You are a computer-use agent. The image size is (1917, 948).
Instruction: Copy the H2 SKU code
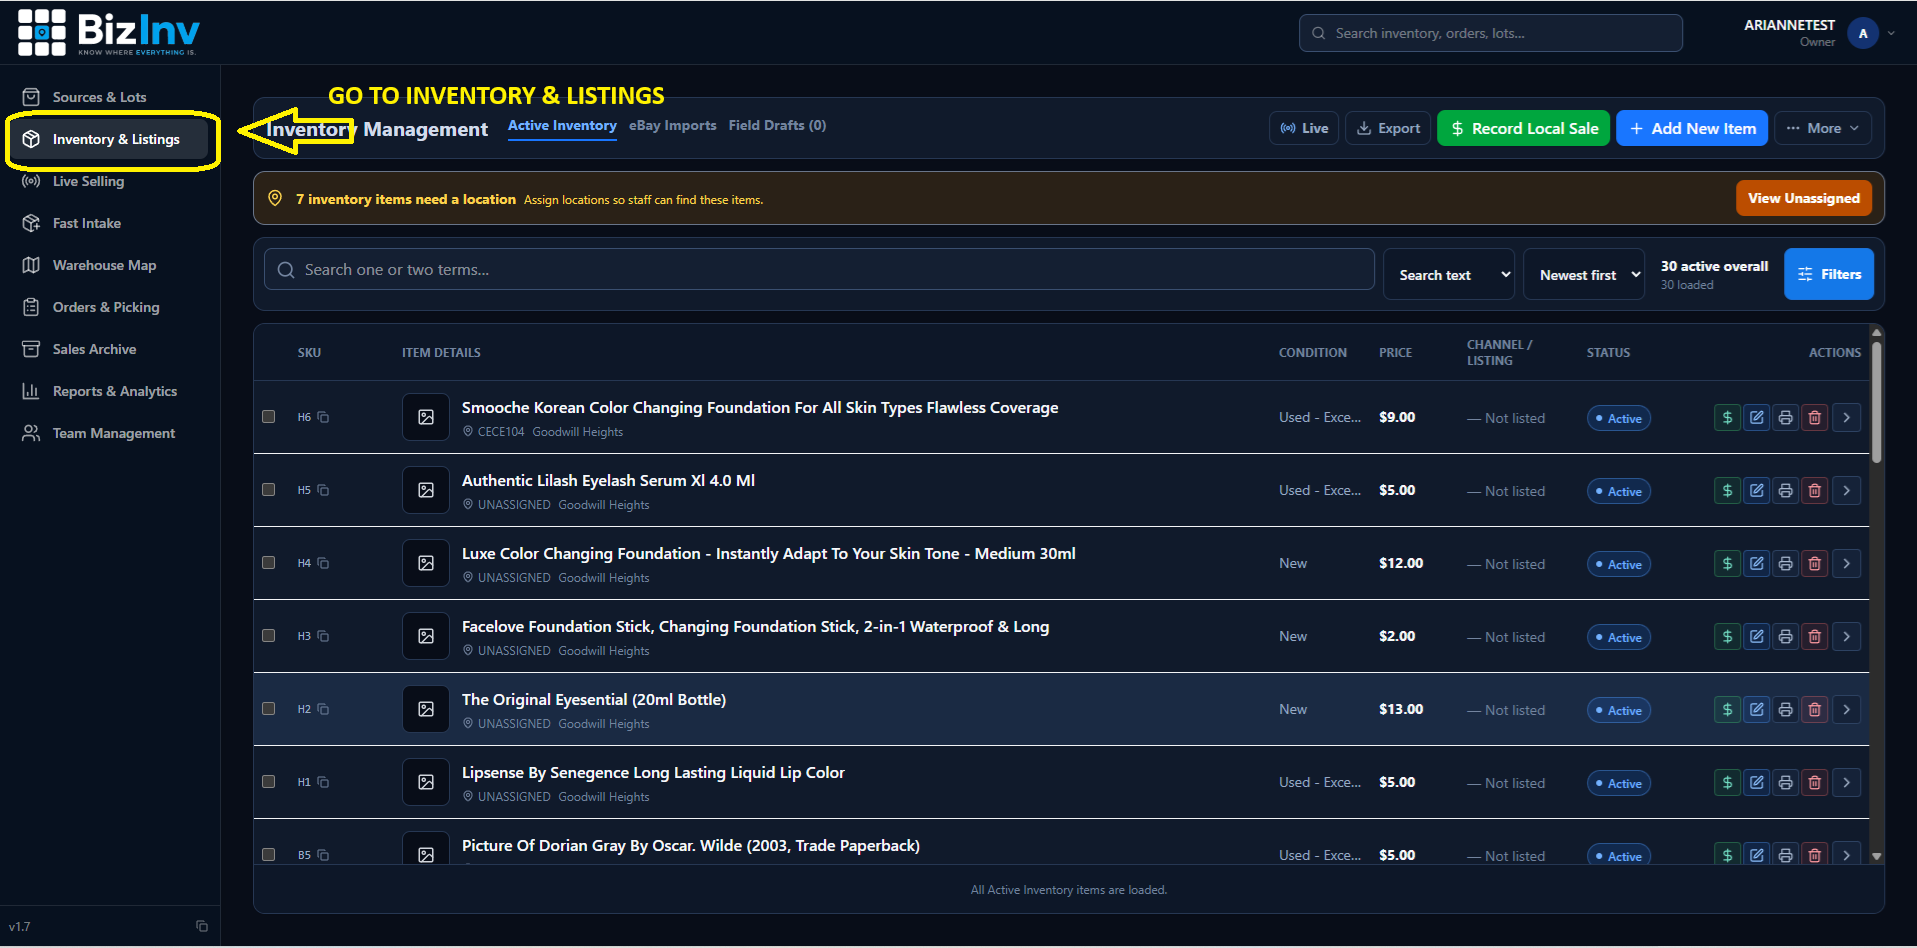coord(323,709)
